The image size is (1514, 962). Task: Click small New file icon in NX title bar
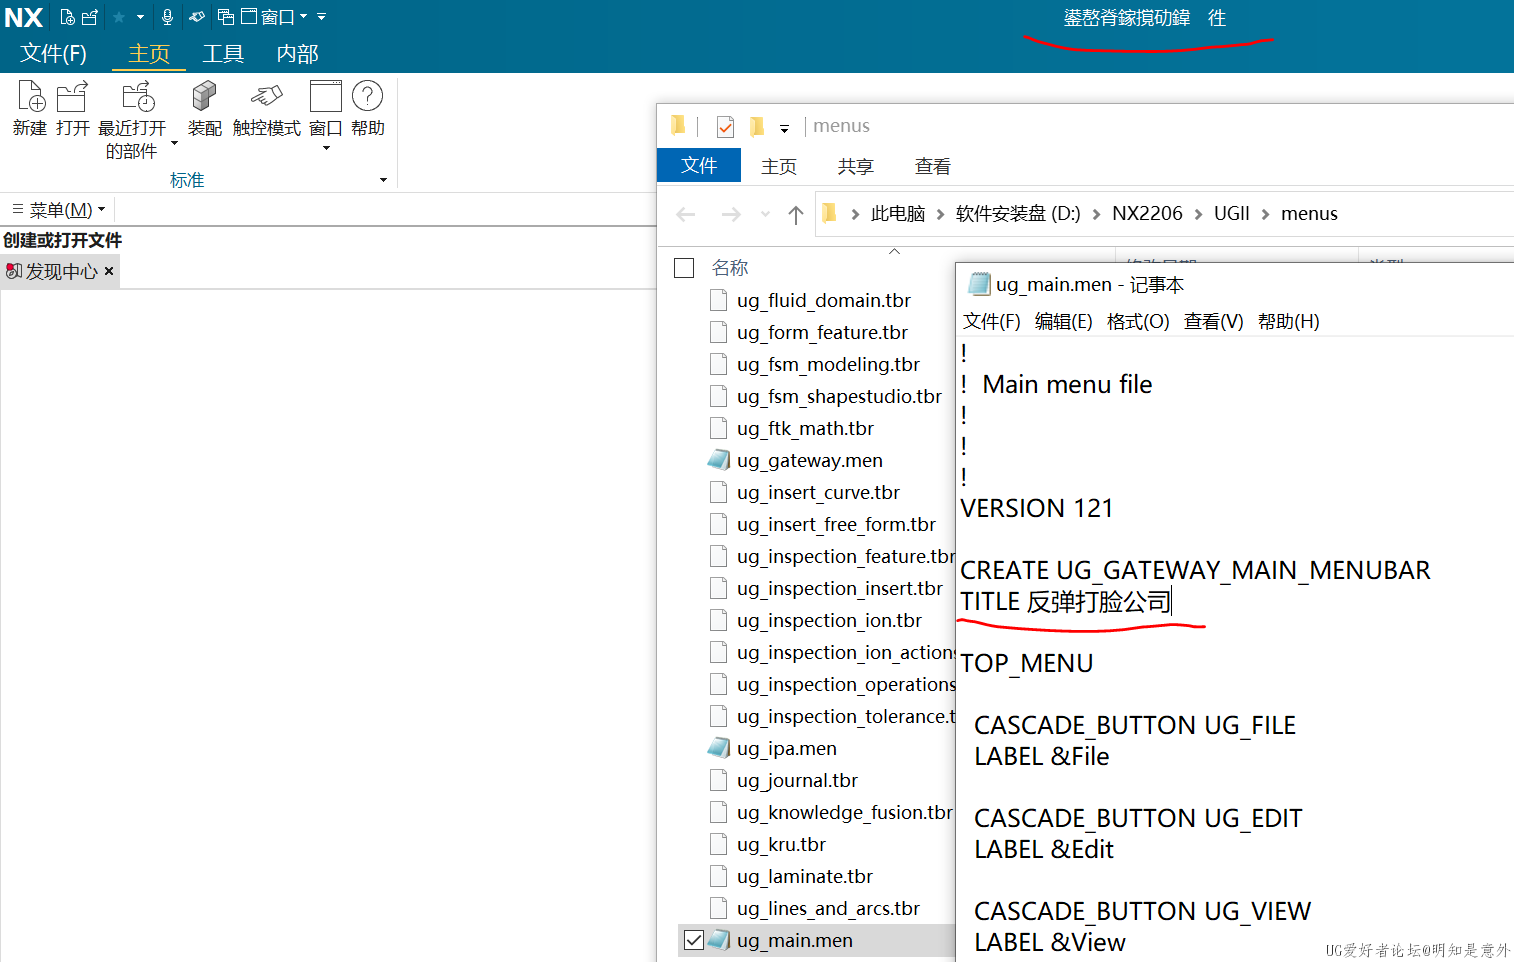pos(67,17)
